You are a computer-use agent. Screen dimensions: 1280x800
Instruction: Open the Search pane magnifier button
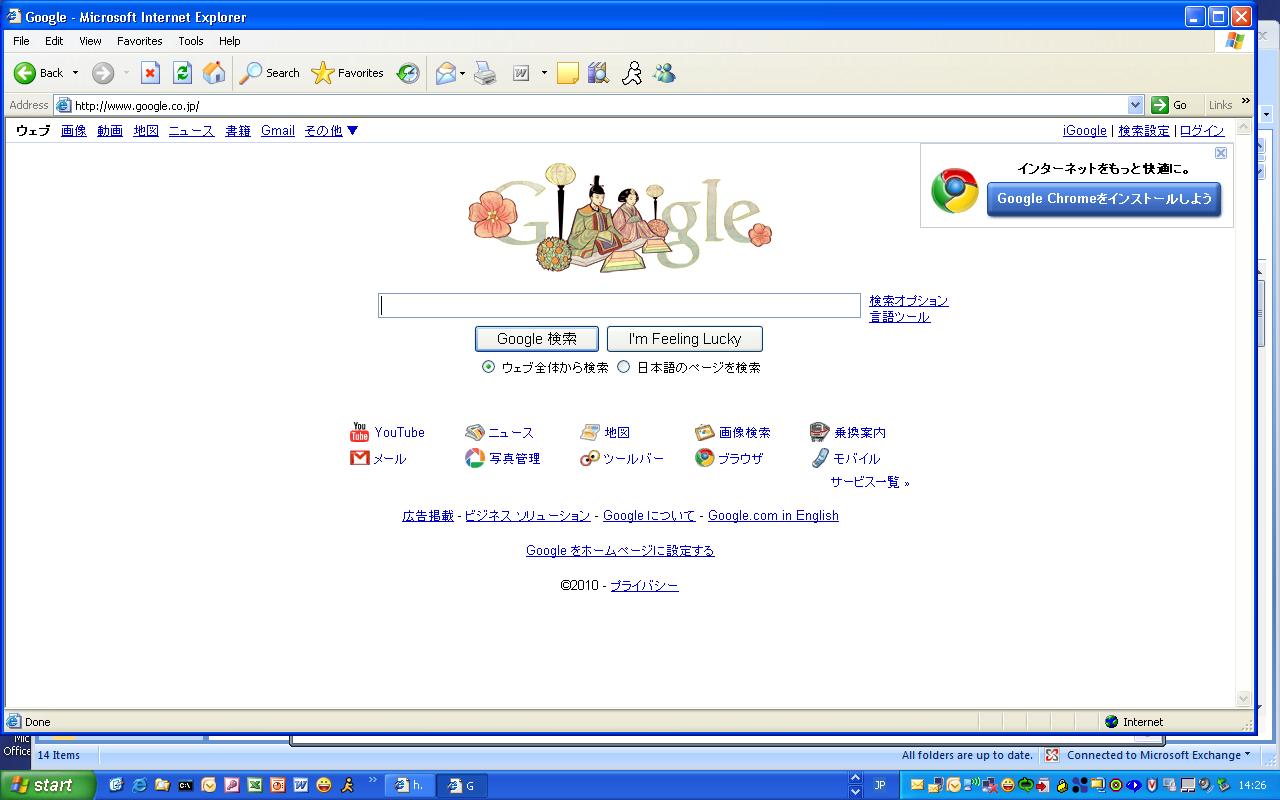269,73
